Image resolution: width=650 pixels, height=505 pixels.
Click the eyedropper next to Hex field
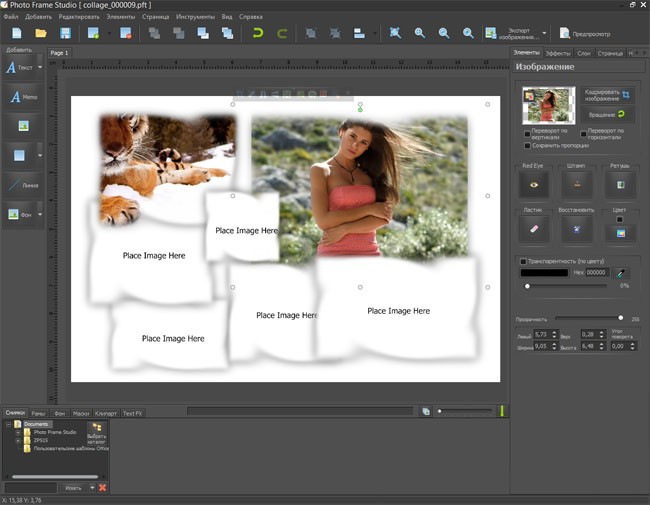pyautogui.click(x=621, y=272)
